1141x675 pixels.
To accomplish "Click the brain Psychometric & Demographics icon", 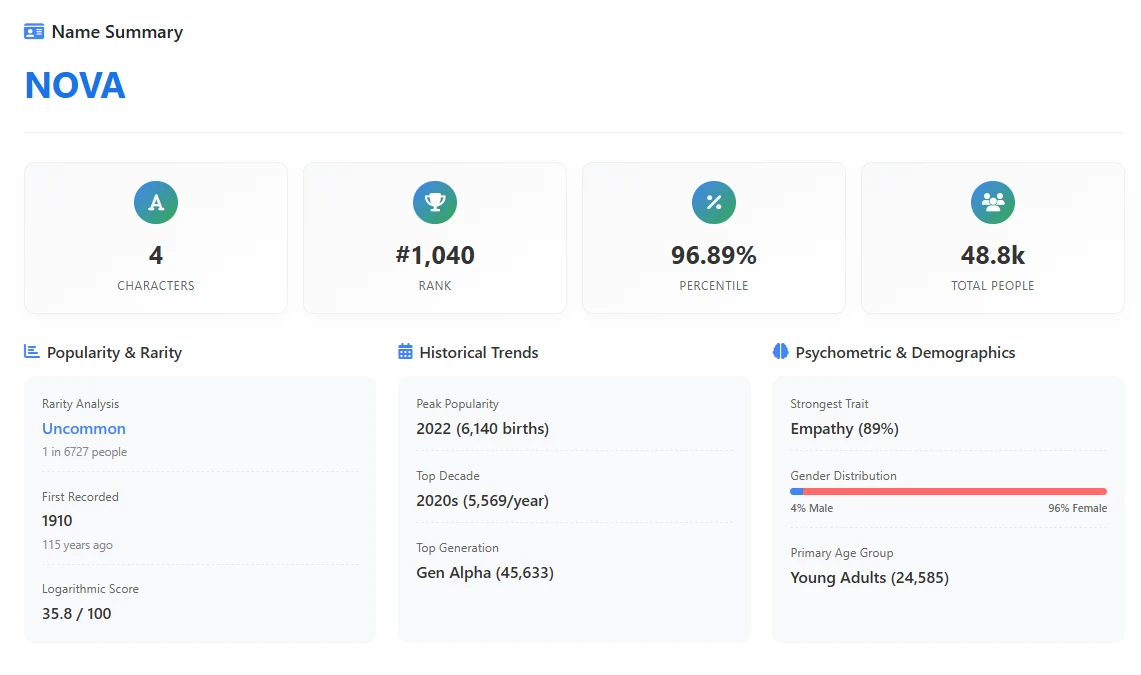I will [781, 352].
